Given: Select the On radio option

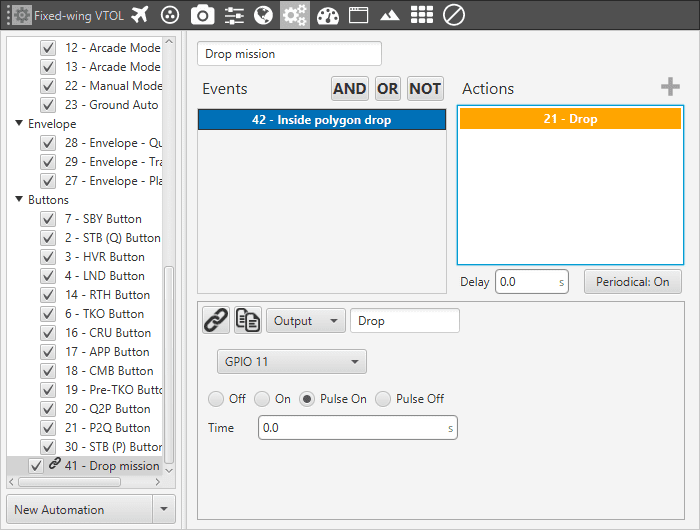Looking at the screenshot, I should point(262,398).
